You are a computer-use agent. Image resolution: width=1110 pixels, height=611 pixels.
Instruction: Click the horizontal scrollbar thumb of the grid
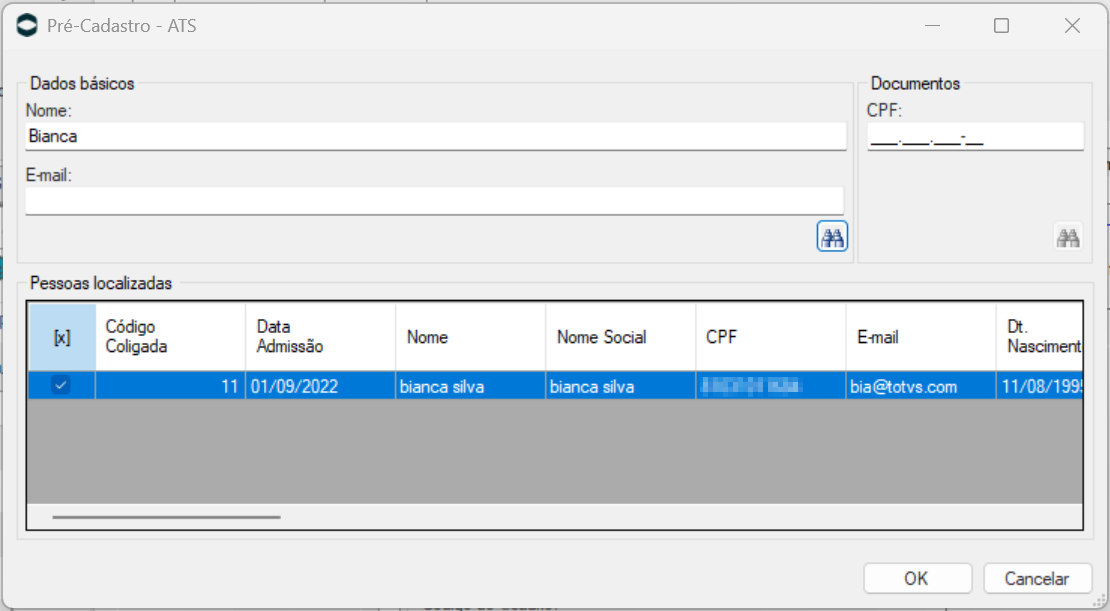tap(166, 517)
